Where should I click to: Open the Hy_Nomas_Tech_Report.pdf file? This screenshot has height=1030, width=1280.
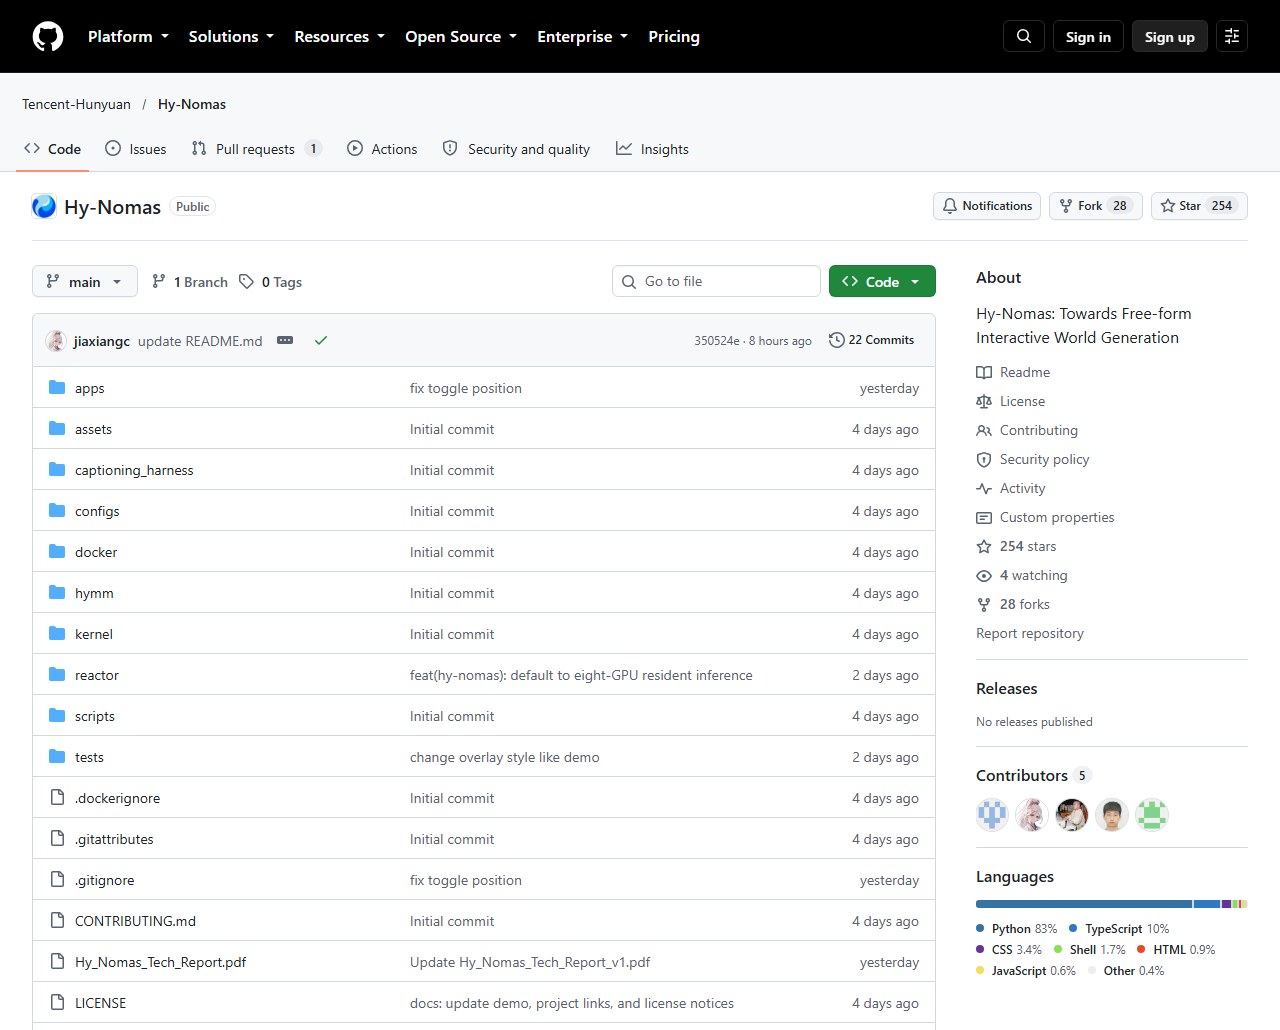tap(160, 962)
